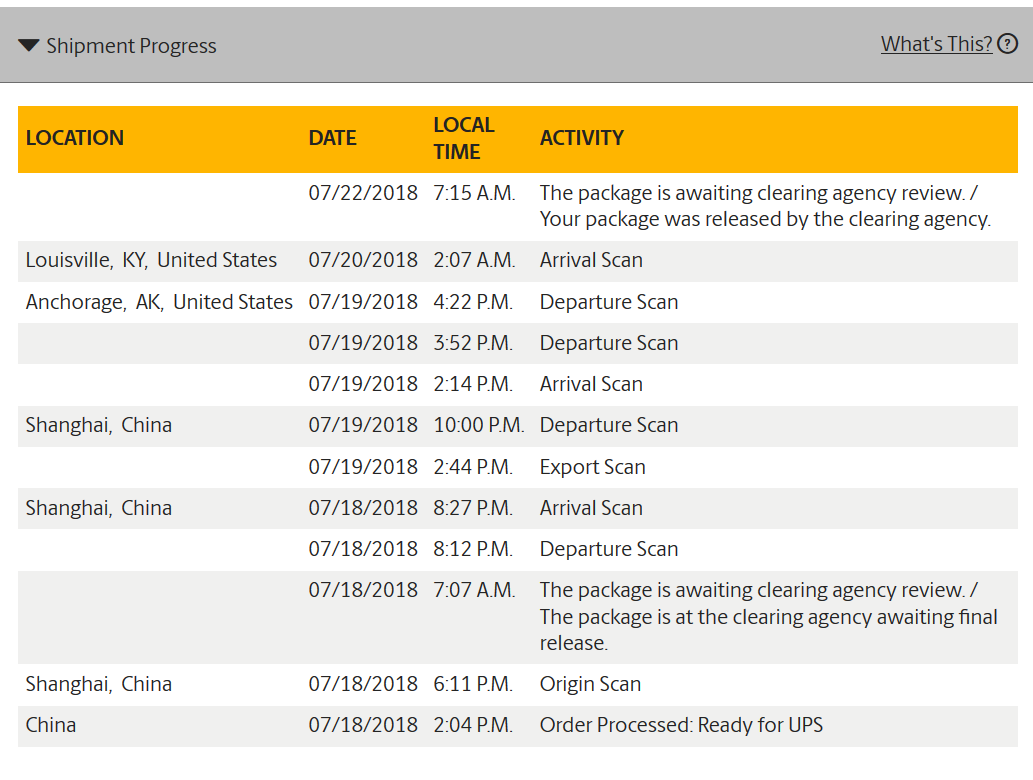Select the LOCATION column header
The image size is (1033, 780).
tap(74, 138)
